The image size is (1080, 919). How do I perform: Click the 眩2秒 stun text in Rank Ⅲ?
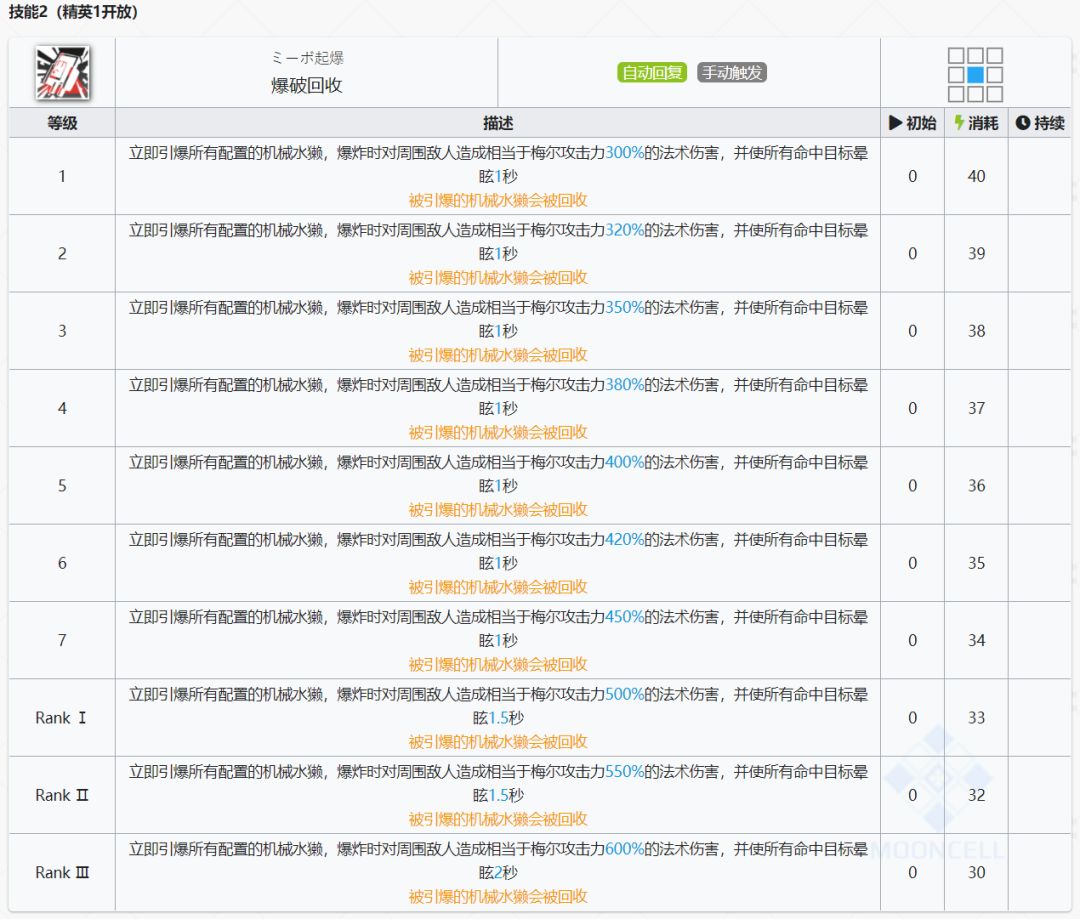point(498,873)
